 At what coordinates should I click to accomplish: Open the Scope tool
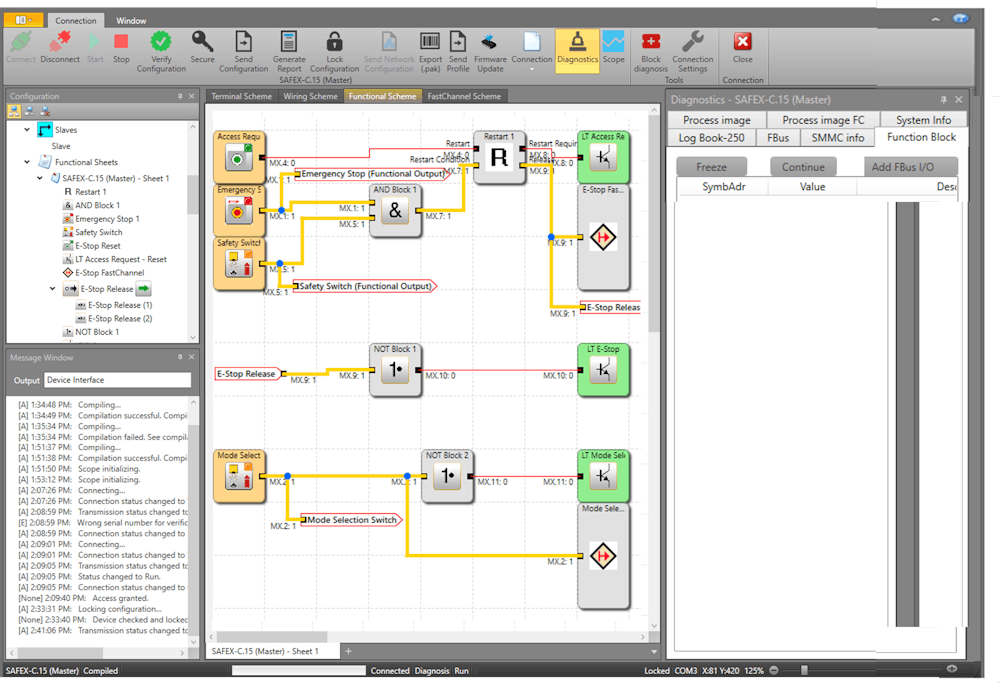pyautogui.click(x=613, y=43)
